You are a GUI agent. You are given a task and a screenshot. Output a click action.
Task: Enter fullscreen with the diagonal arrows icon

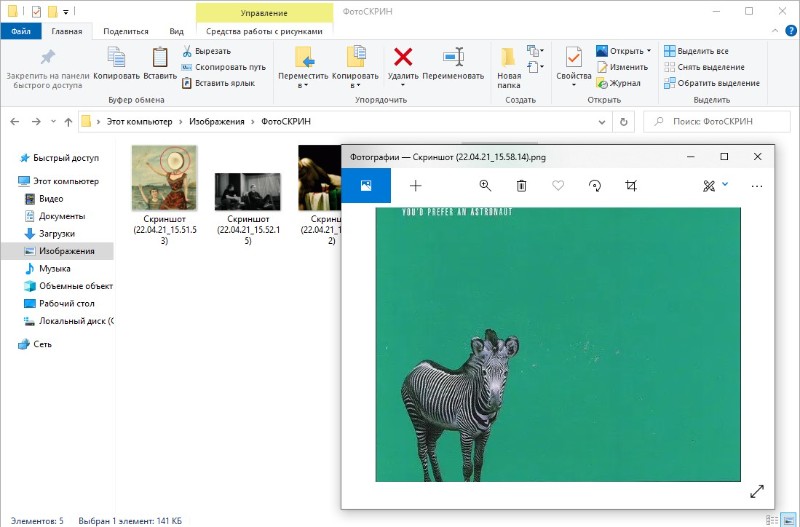pos(757,491)
